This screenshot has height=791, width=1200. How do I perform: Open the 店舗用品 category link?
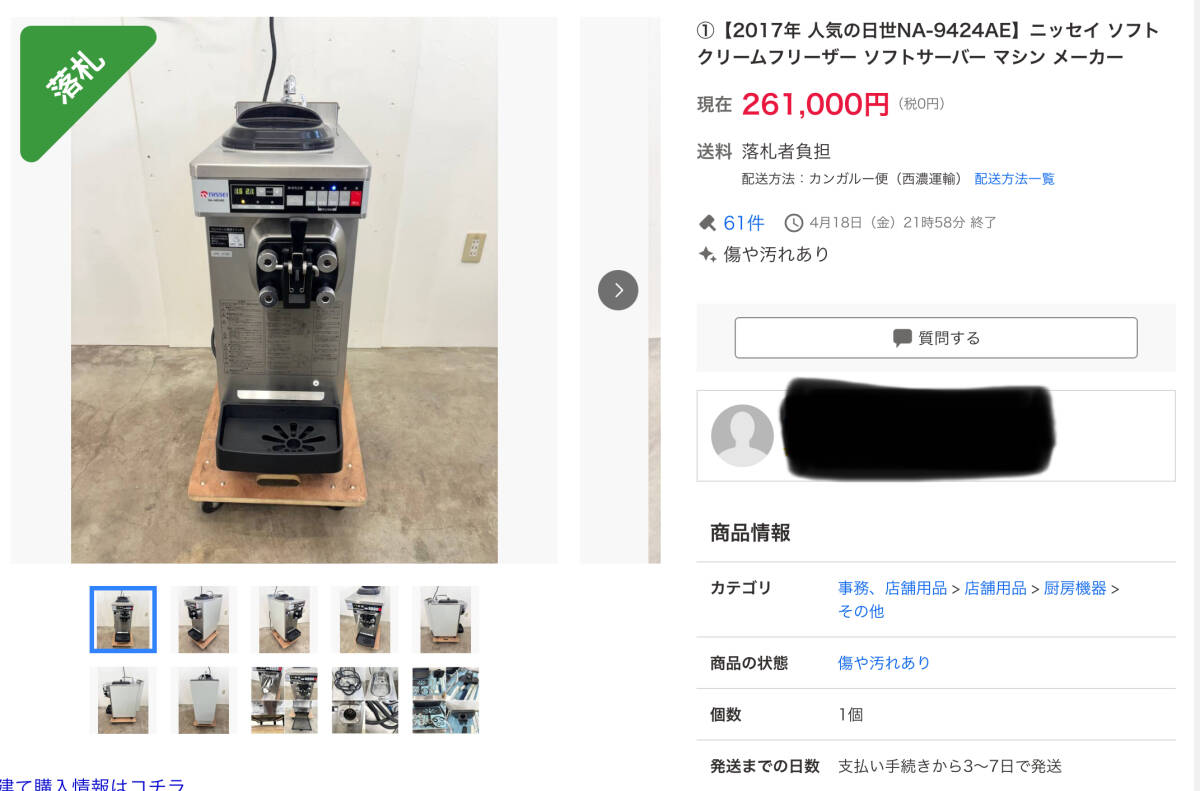995,588
